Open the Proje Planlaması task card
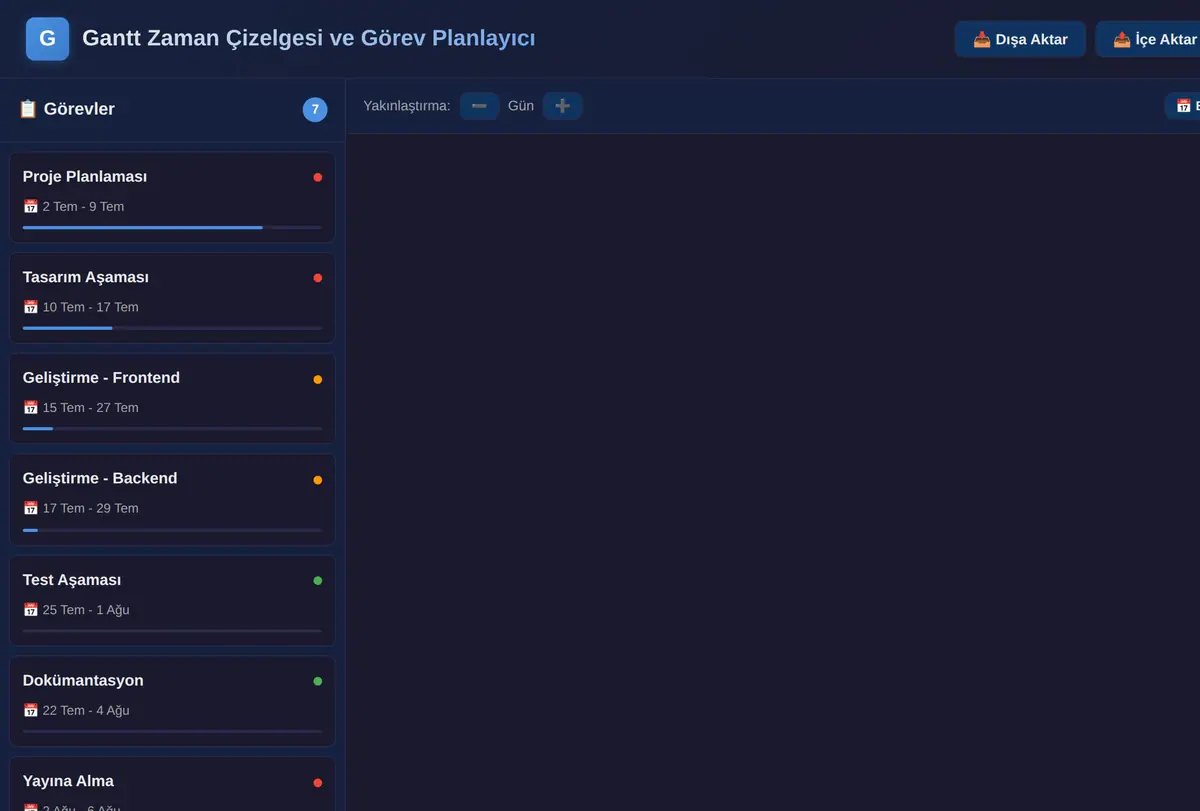The image size is (1200, 811). click(x=172, y=197)
